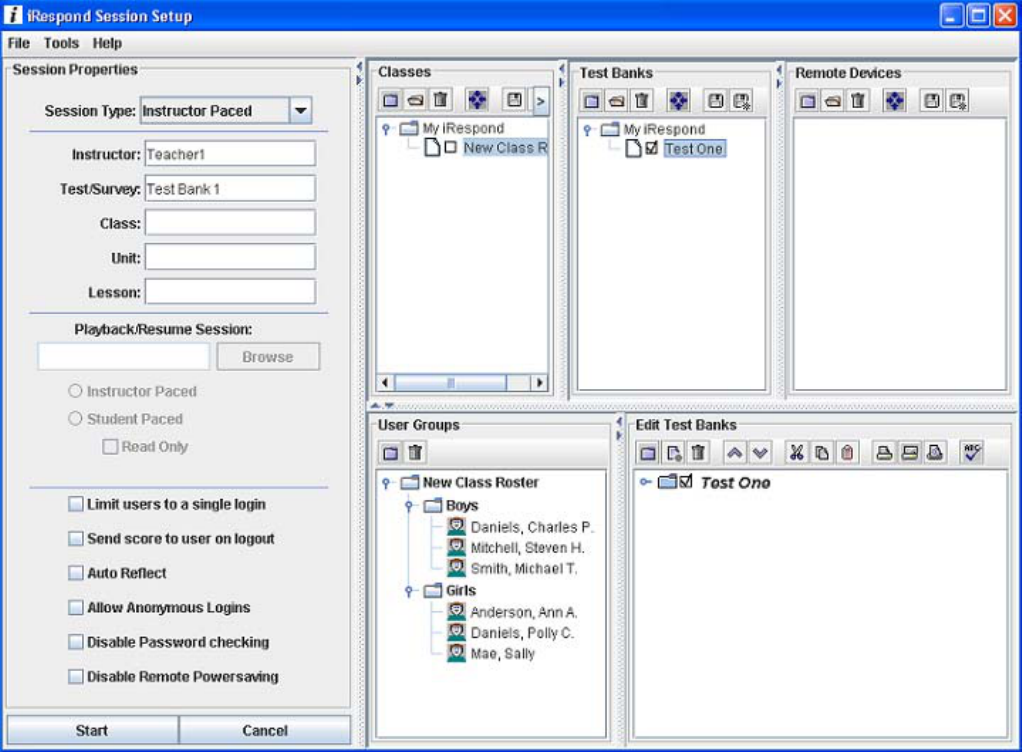Collapse My iRespond node in Test Banks tree
The width and height of the screenshot is (1022, 752).
coord(587,130)
